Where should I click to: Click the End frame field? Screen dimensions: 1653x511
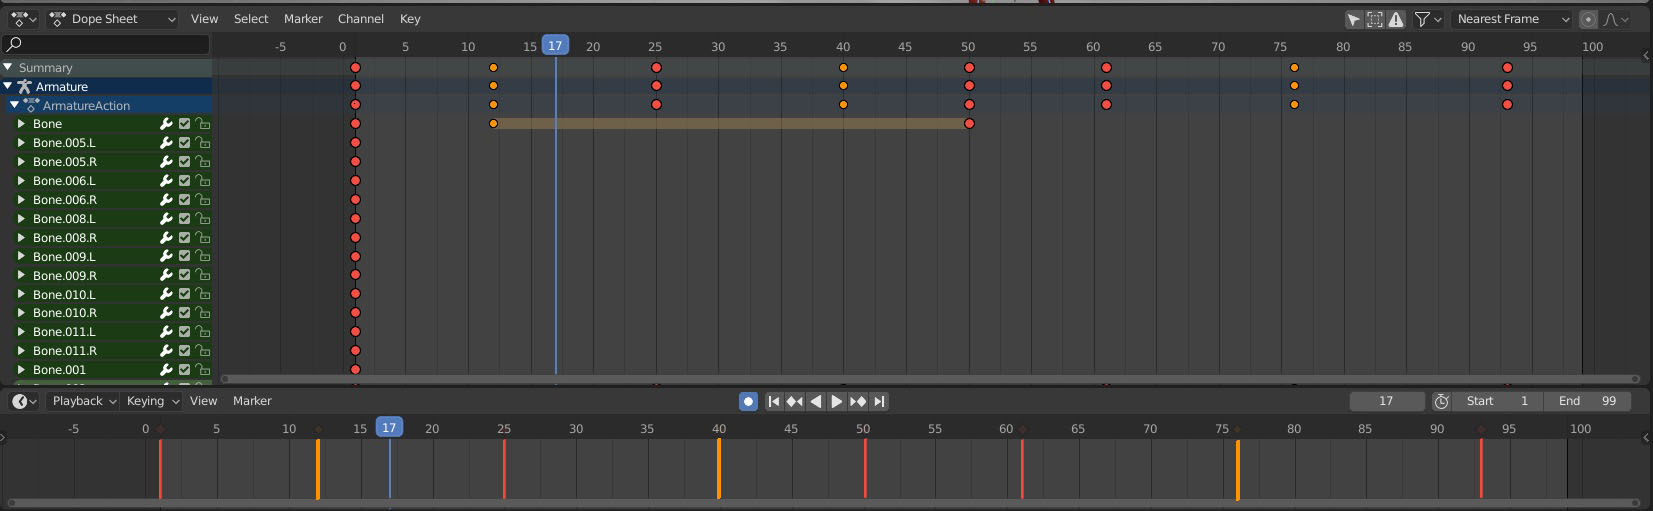click(1587, 401)
